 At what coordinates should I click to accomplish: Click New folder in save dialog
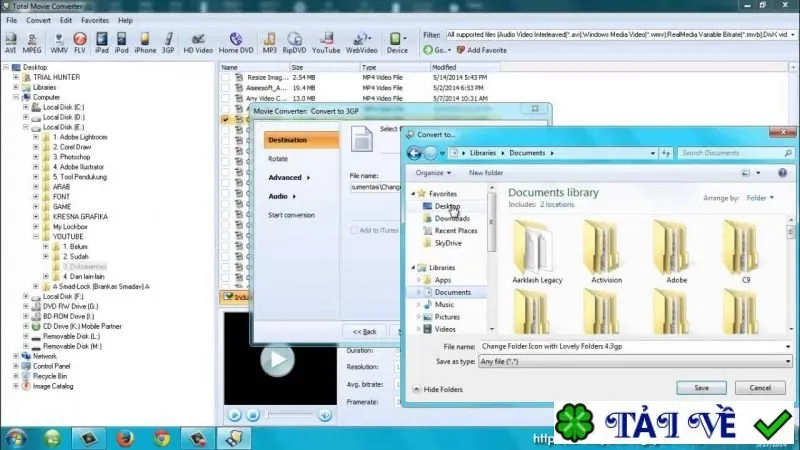(x=486, y=173)
